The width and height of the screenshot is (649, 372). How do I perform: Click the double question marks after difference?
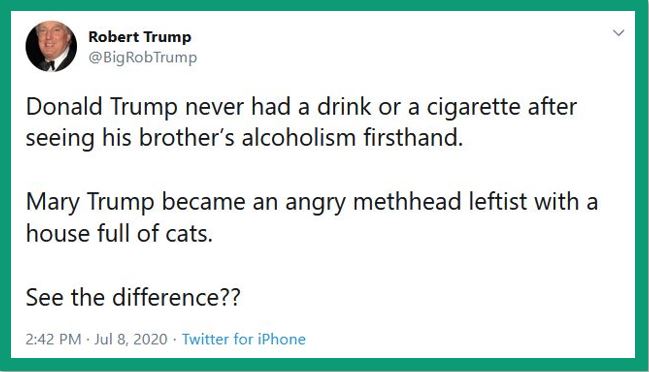tap(231, 297)
